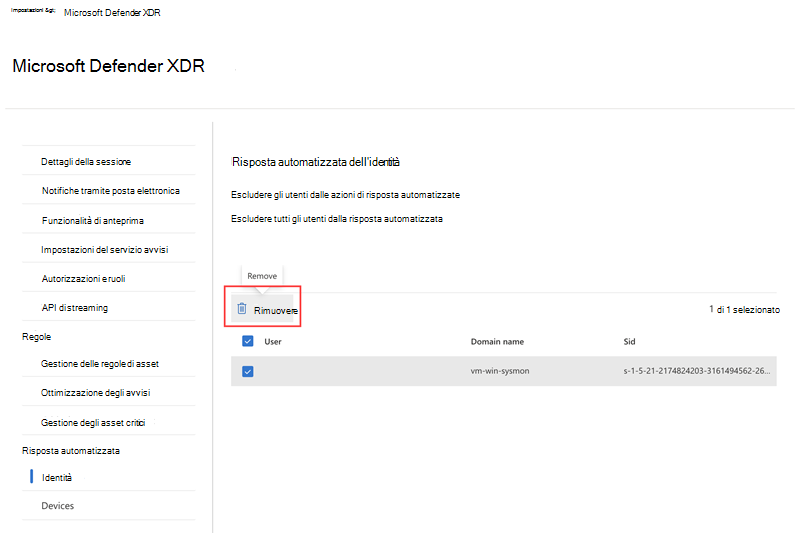Click the Rimuovere button label

click(x=276, y=310)
